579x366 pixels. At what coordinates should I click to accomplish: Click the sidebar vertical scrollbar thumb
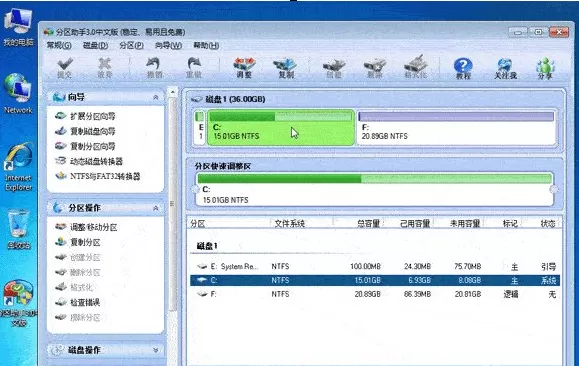click(x=172, y=204)
